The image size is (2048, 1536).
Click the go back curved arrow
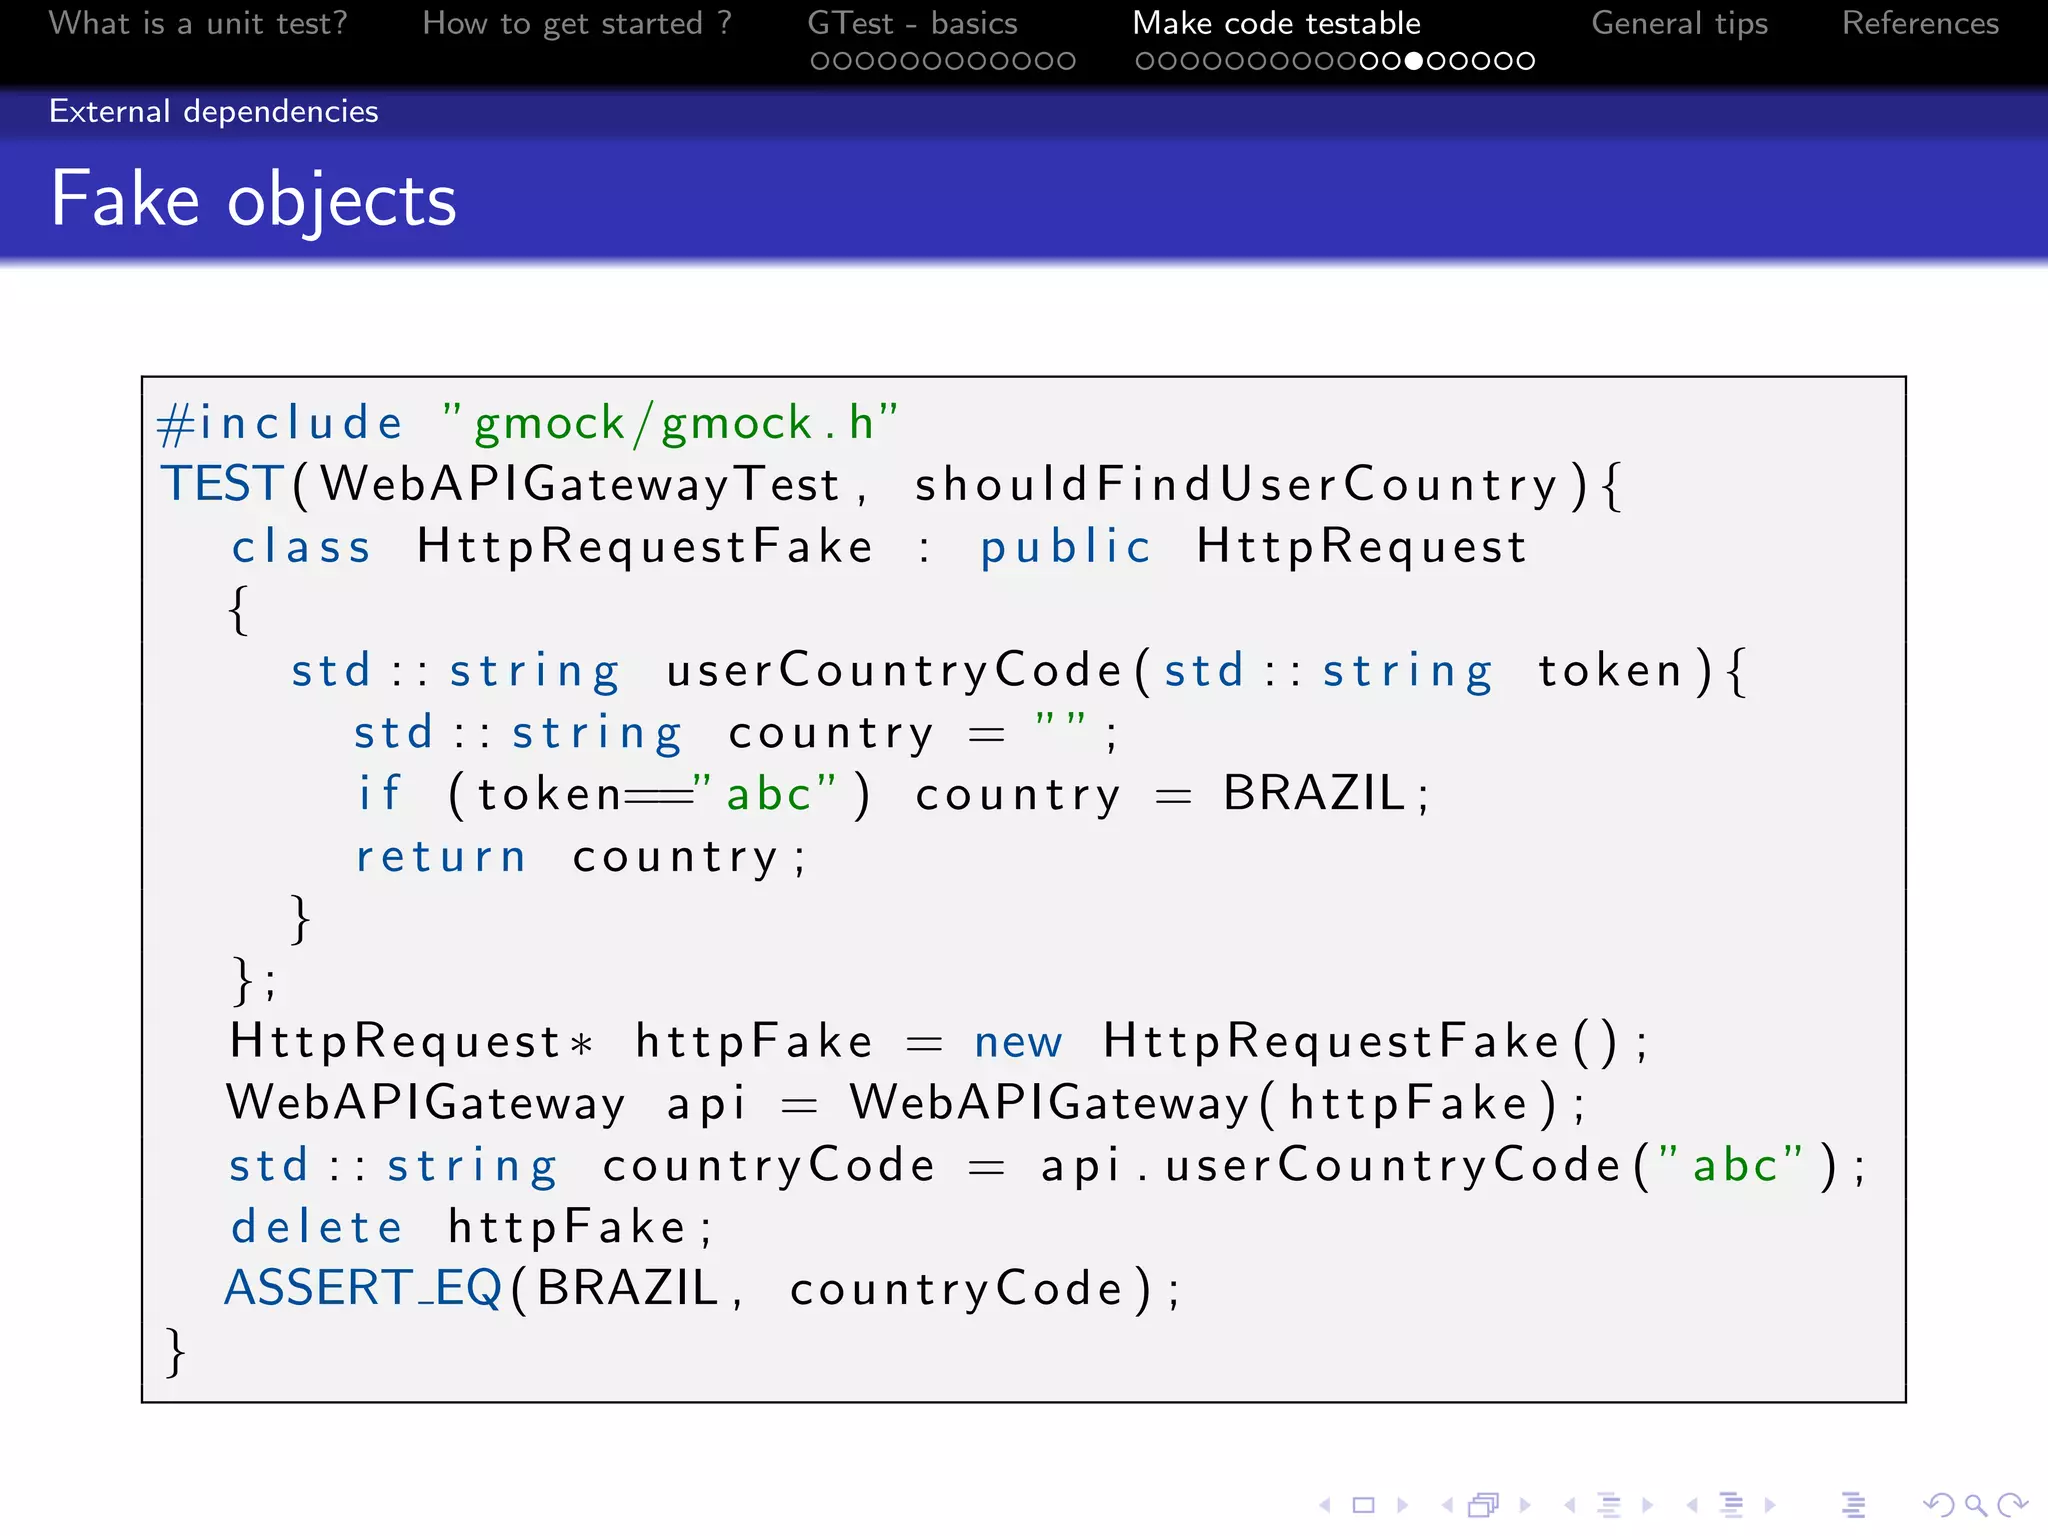pos(1938,1505)
